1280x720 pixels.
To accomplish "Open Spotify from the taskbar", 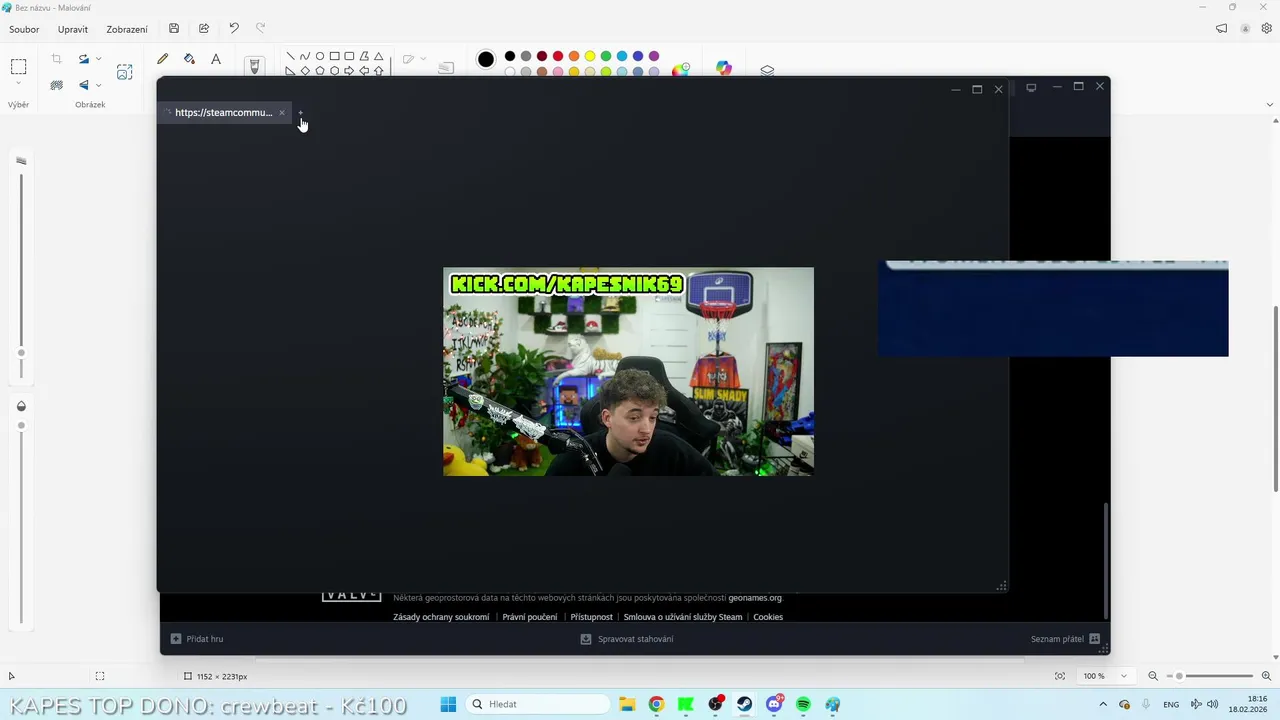I will 803,704.
